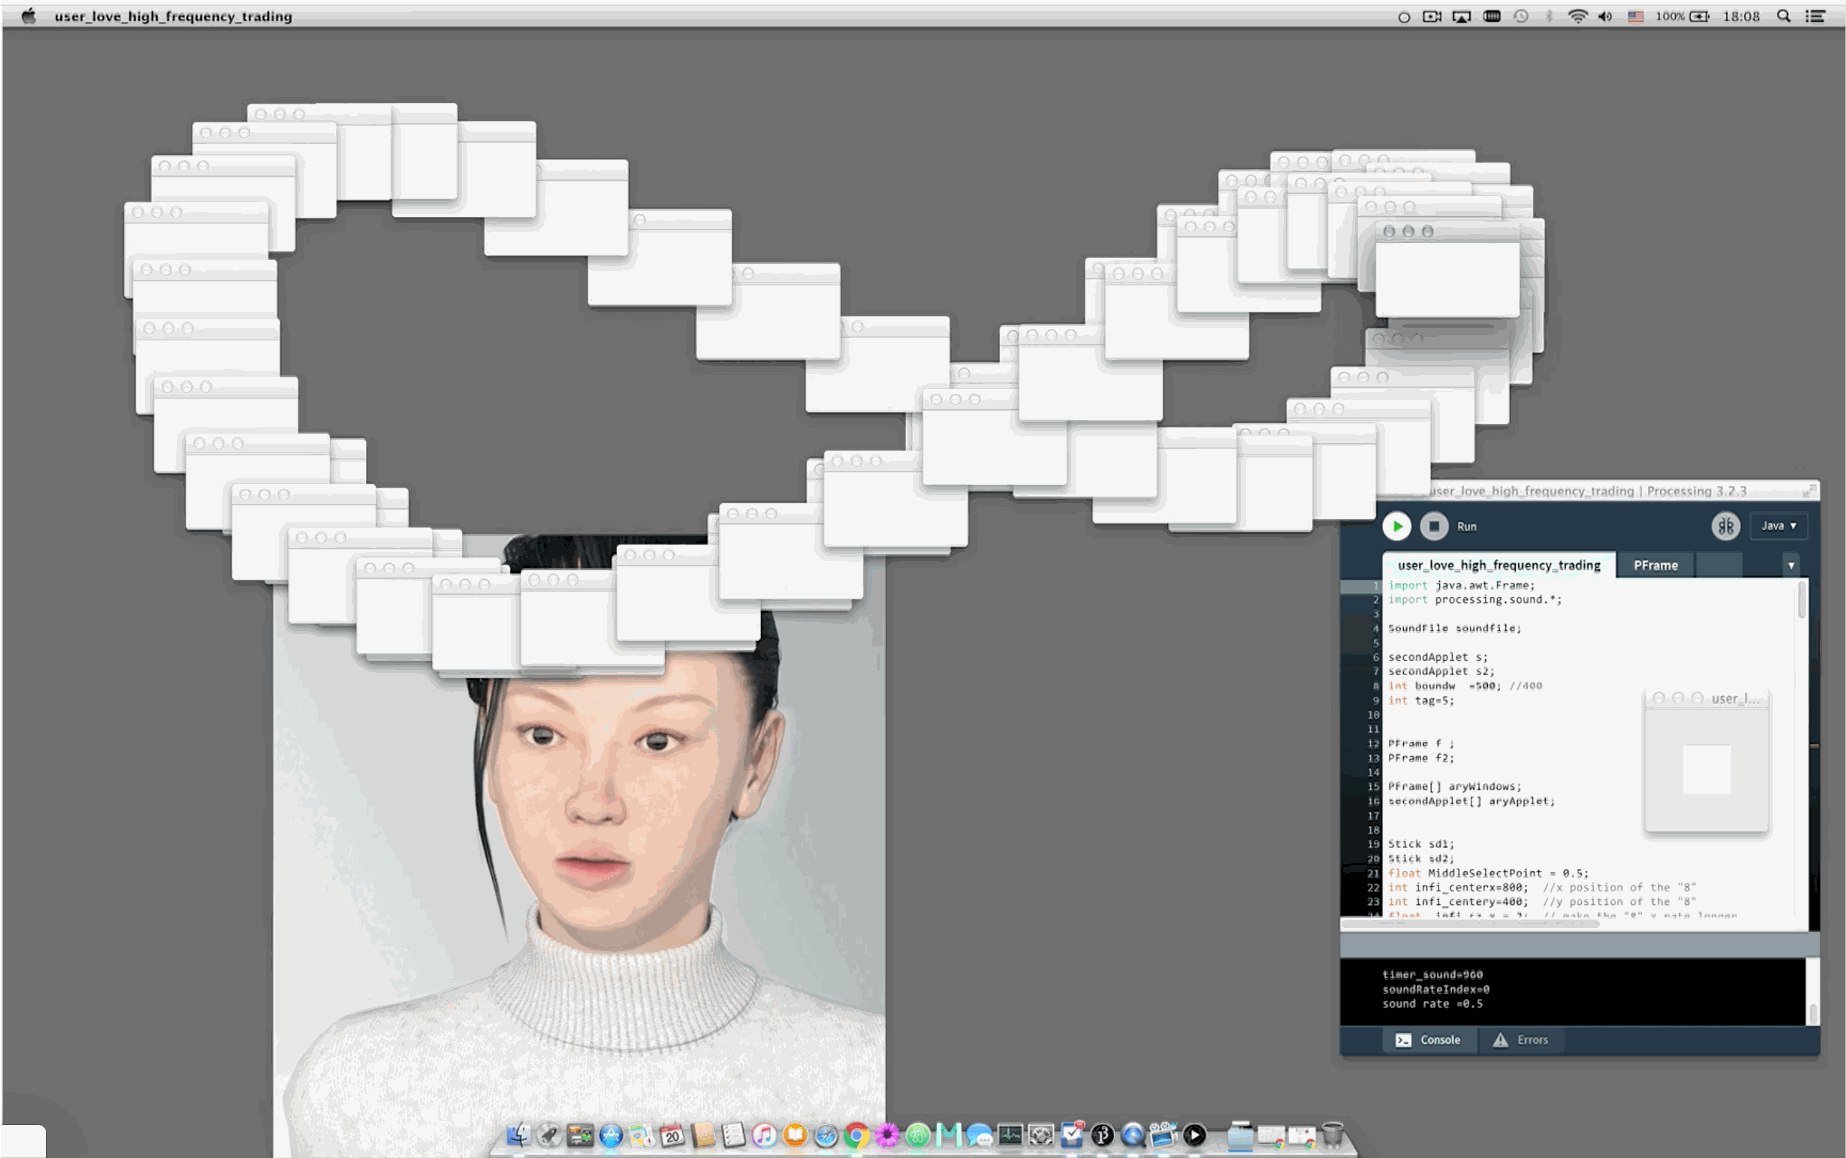Click the console vertical scrollbar
1846x1158 pixels.
click(1813, 1013)
